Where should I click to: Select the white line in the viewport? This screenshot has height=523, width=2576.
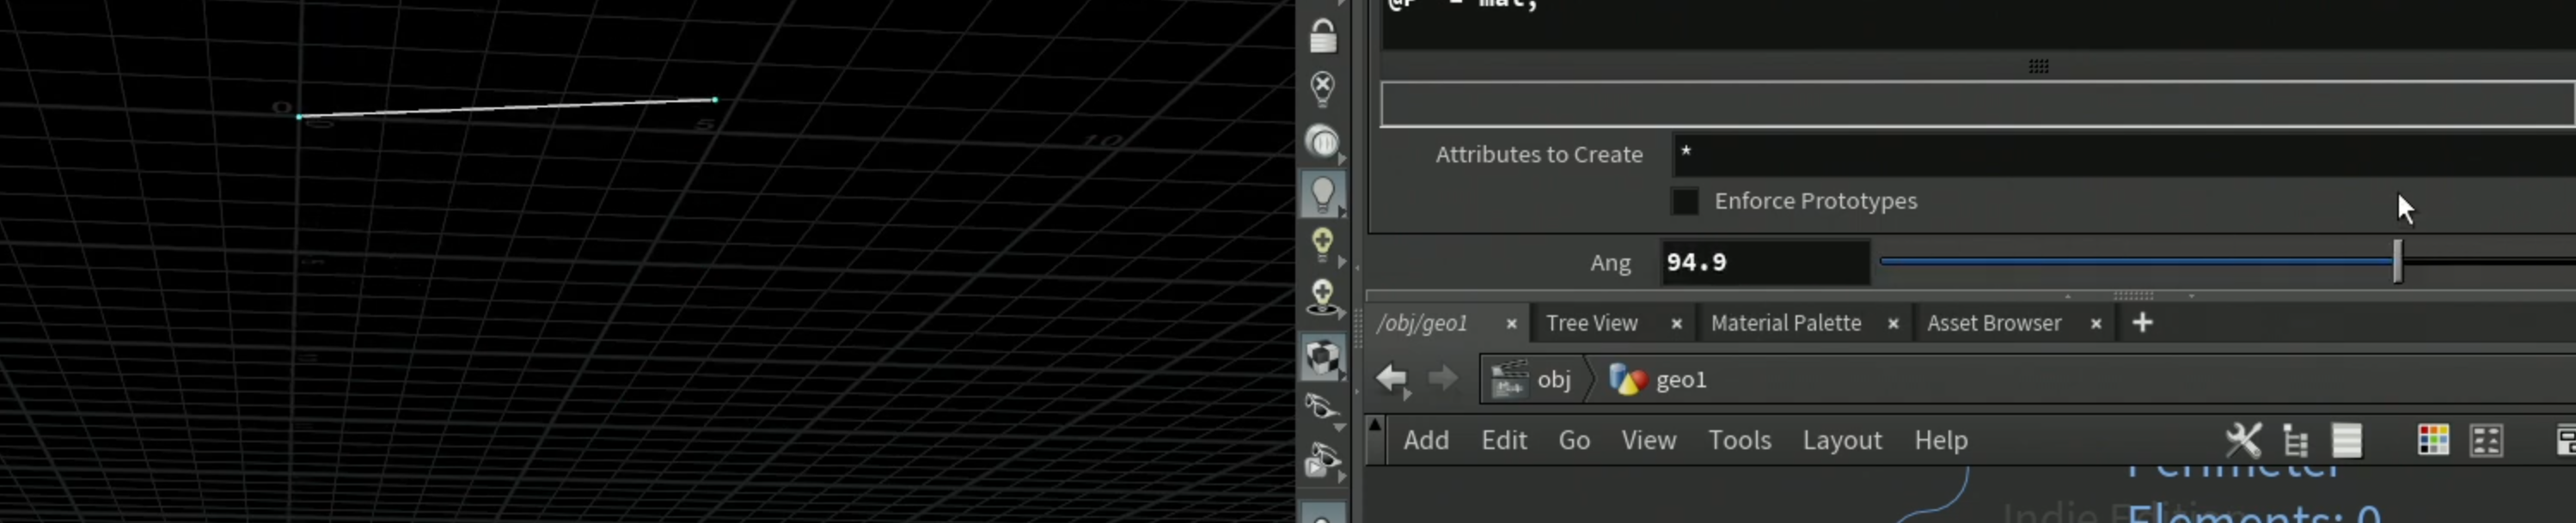coord(506,108)
